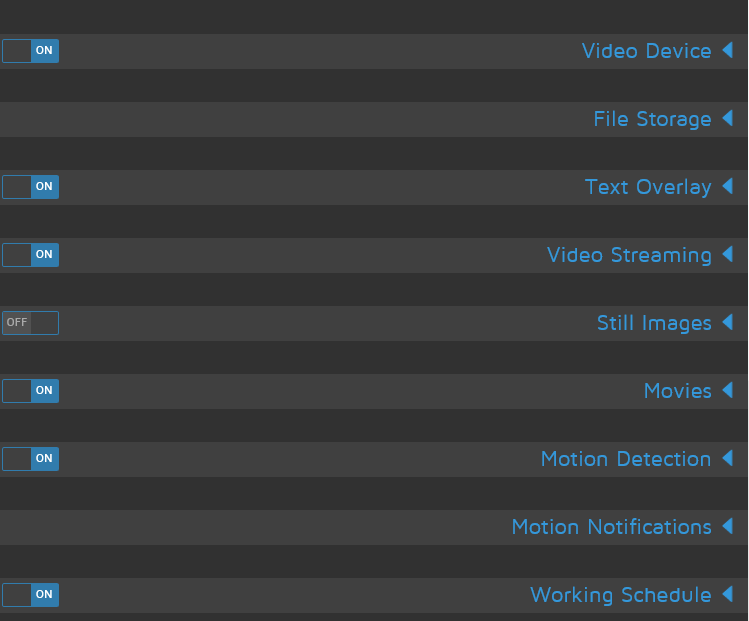The height and width of the screenshot is (621, 749).
Task: Expand Video Streaming using its arrow
Action: pos(728,254)
